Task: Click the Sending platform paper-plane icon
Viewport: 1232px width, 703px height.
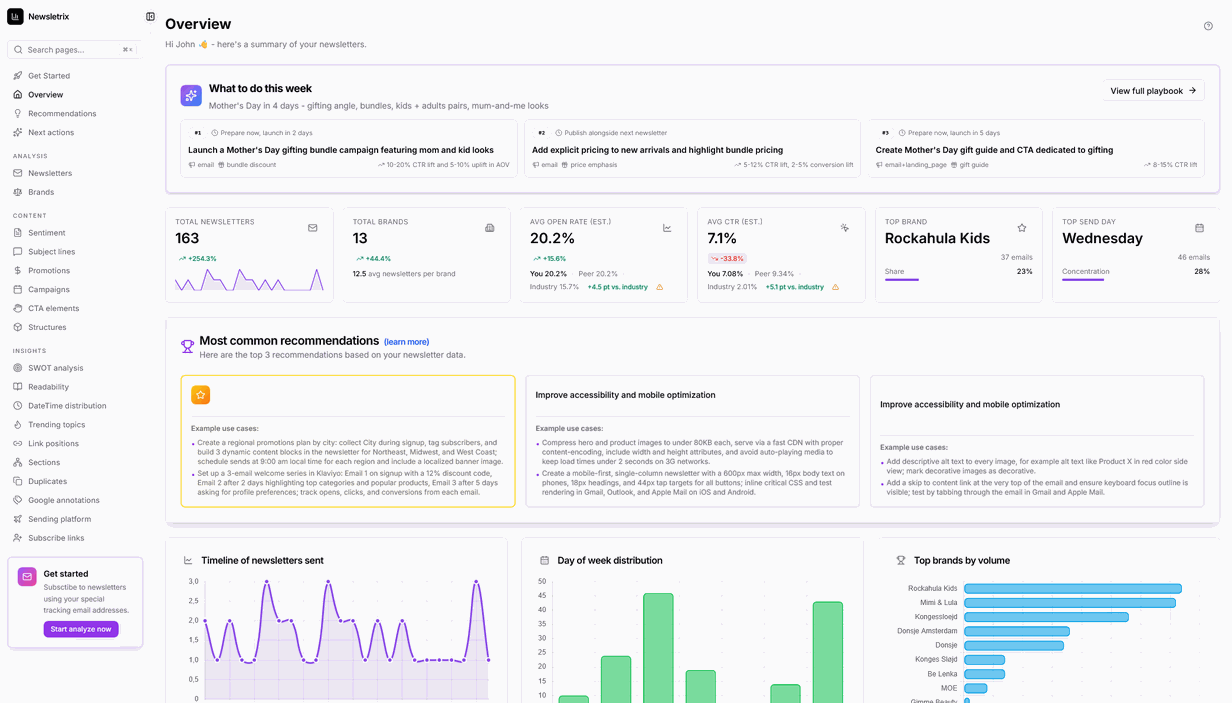Action: click(x=18, y=519)
